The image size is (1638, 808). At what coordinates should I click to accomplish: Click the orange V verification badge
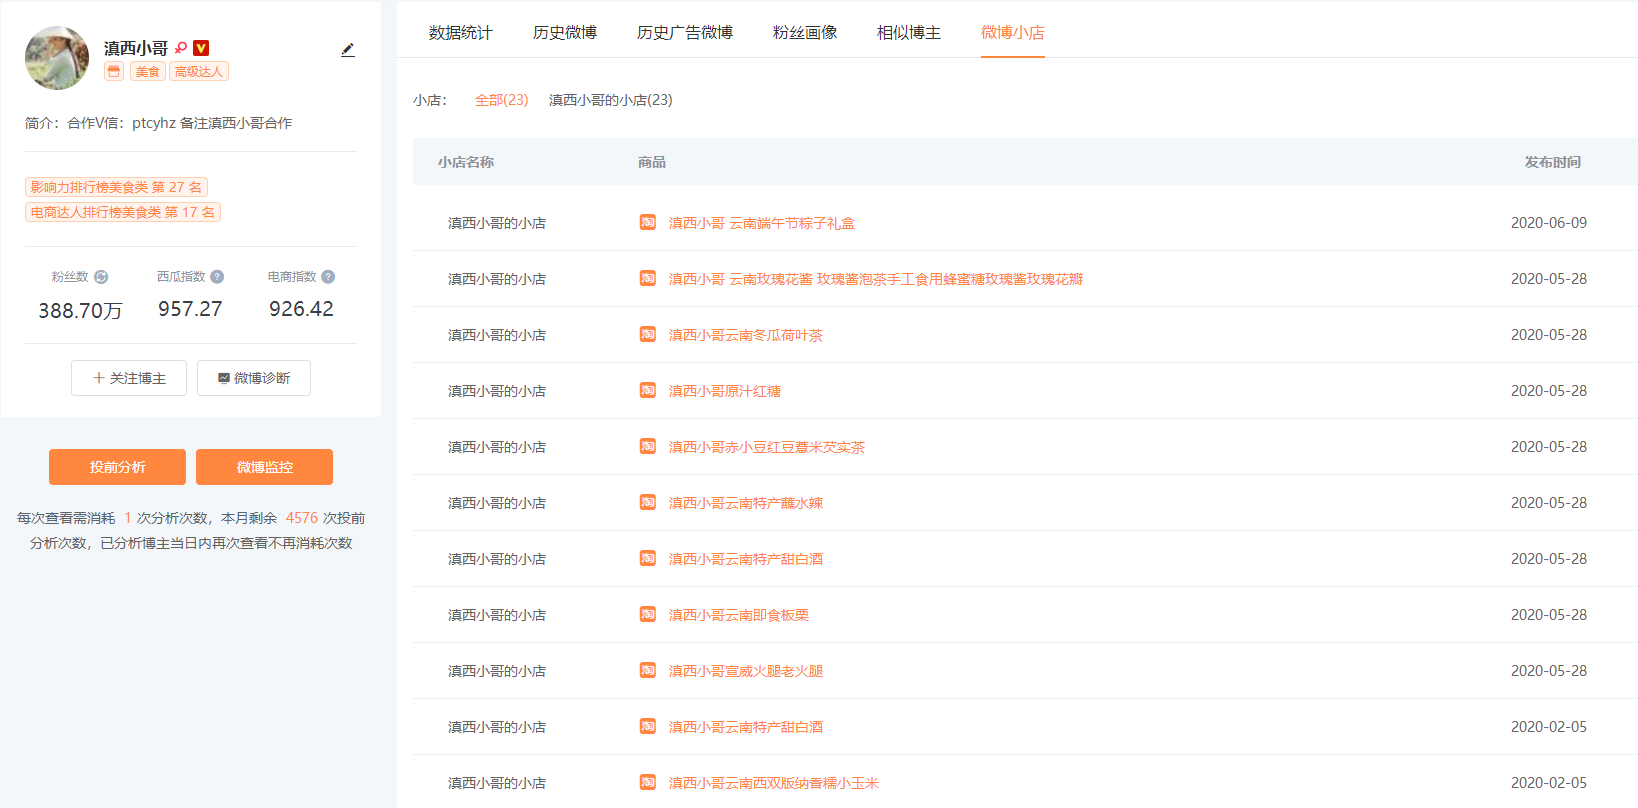[x=201, y=48]
